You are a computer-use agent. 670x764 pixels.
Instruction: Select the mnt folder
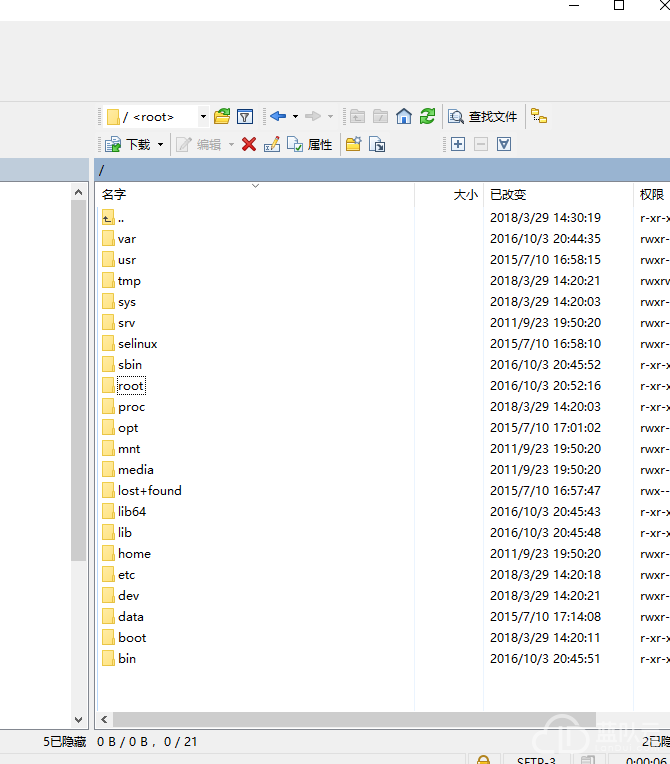[121, 449]
